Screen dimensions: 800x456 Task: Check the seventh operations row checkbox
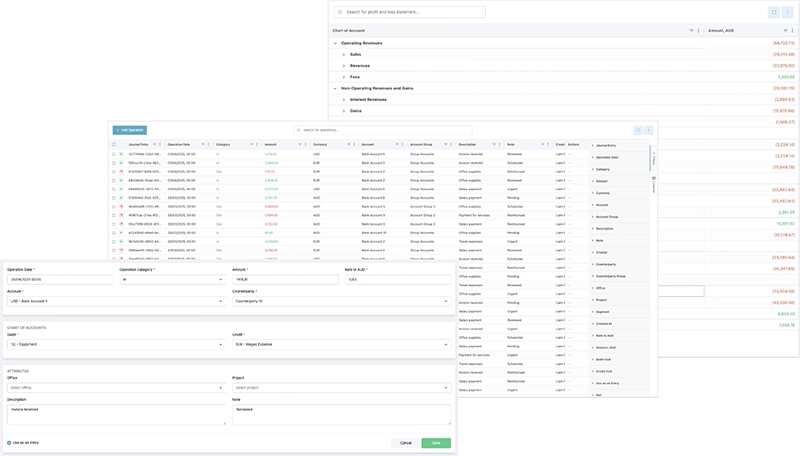click(x=114, y=207)
